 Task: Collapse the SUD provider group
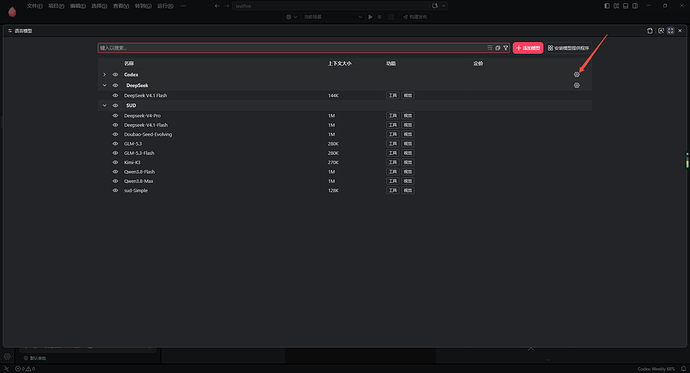pyautogui.click(x=104, y=106)
